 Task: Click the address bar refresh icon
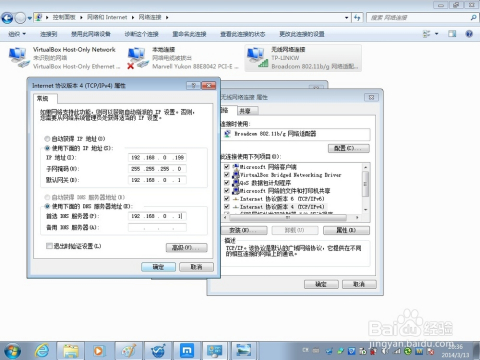(x=357, y=18)
